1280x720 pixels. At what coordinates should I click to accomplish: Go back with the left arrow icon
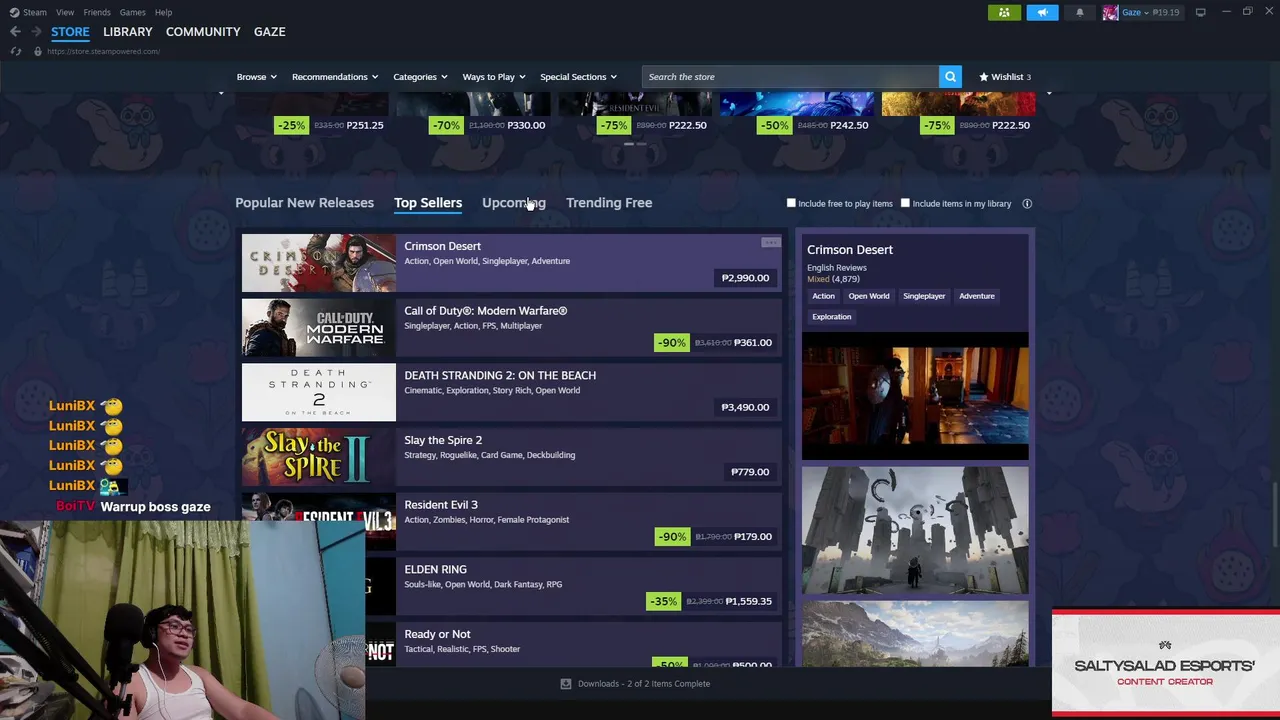point(15,32)
